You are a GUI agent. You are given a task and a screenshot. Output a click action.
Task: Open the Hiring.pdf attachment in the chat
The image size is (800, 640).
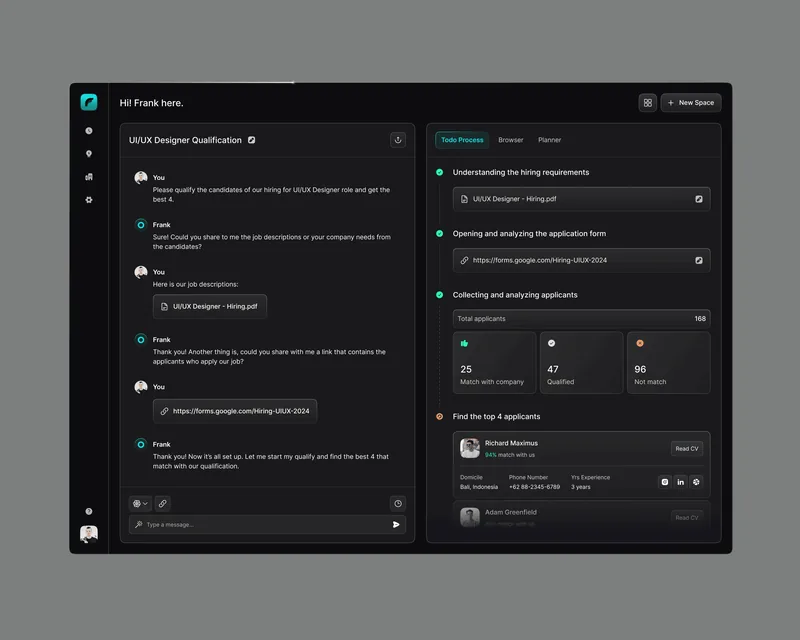click(x=210, y=306)
